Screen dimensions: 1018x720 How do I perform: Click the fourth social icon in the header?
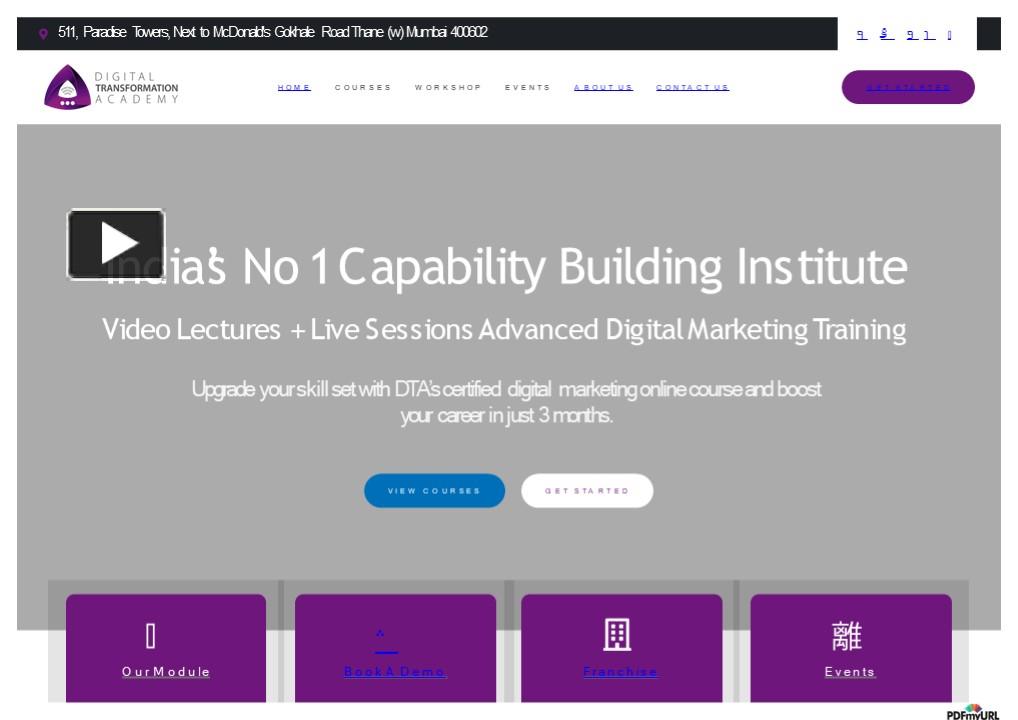[931, 35]
